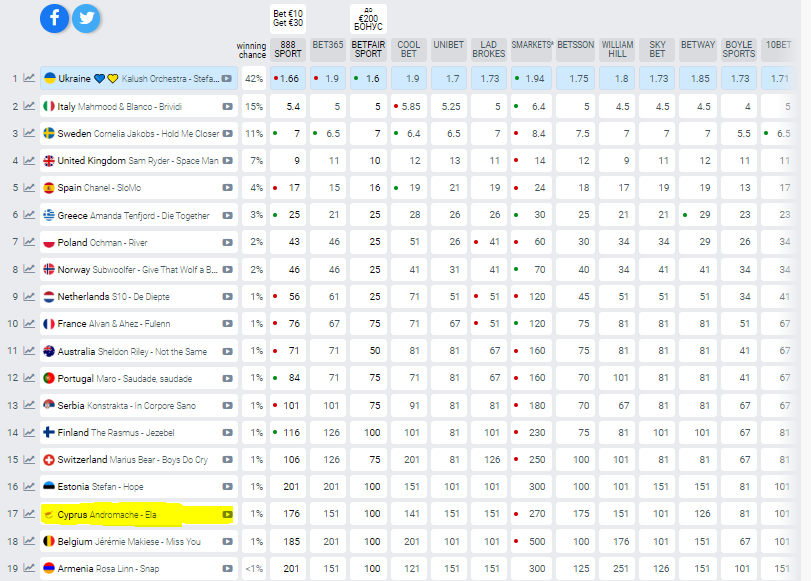Screen dimensions: 811x581
Task: Play the Norway Subwoolfer video
Action: (x=227, y=270)
